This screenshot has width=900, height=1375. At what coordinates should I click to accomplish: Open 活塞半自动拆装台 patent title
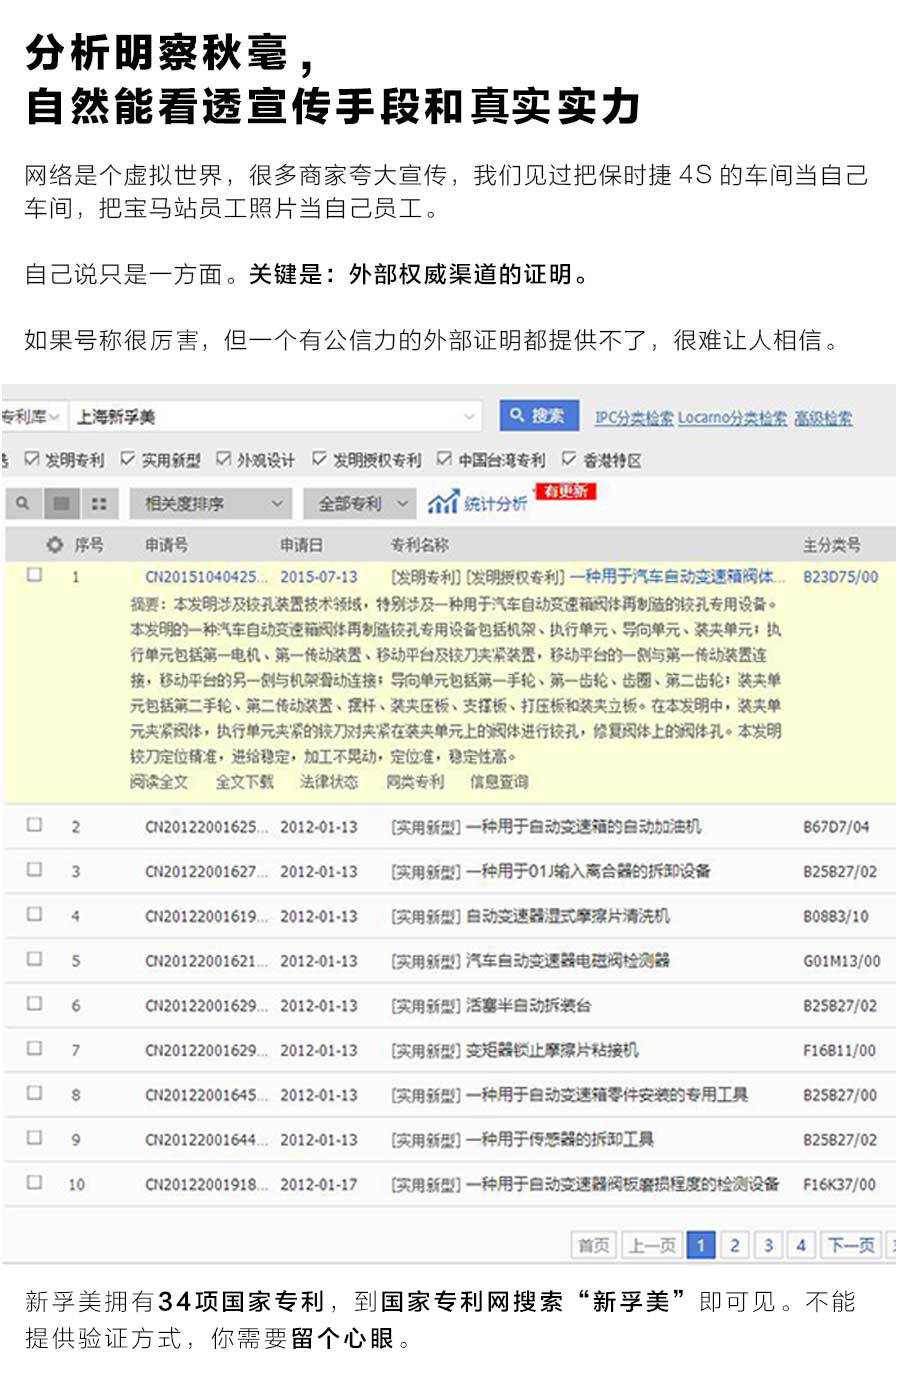[529, 1005]
